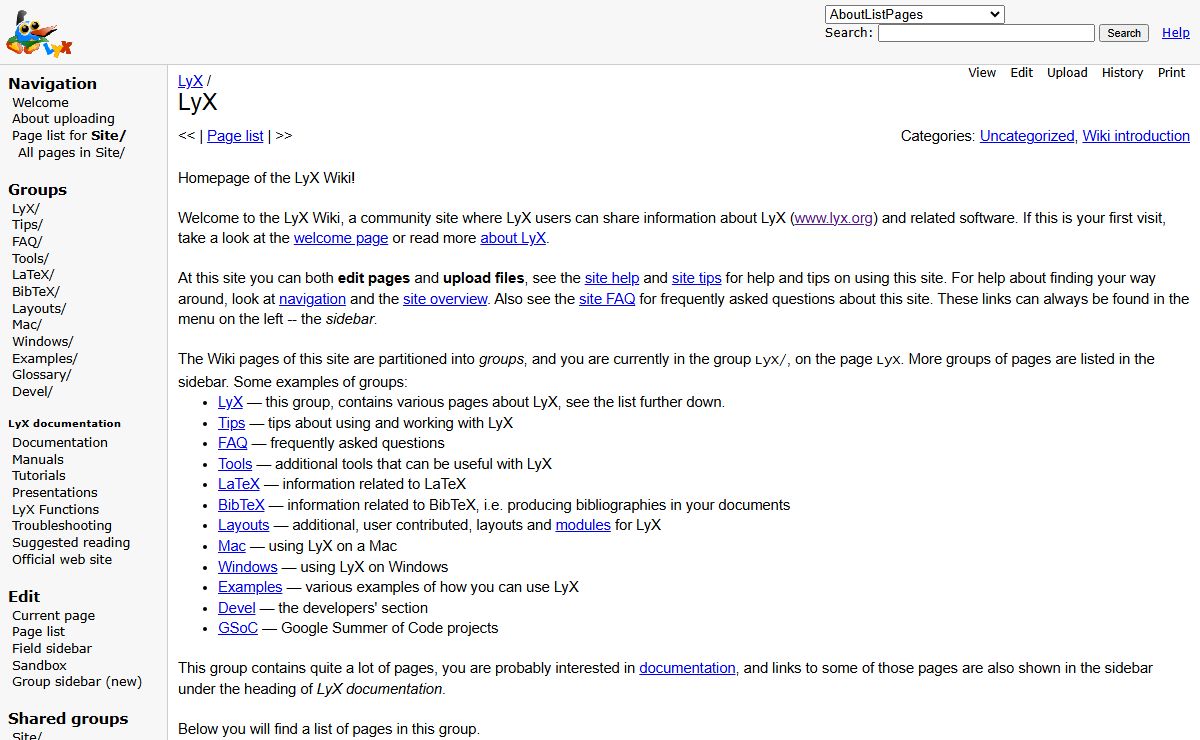Select LyX/ in sidebar Groups
1200x740 pixels.
(x=26, y=209)
